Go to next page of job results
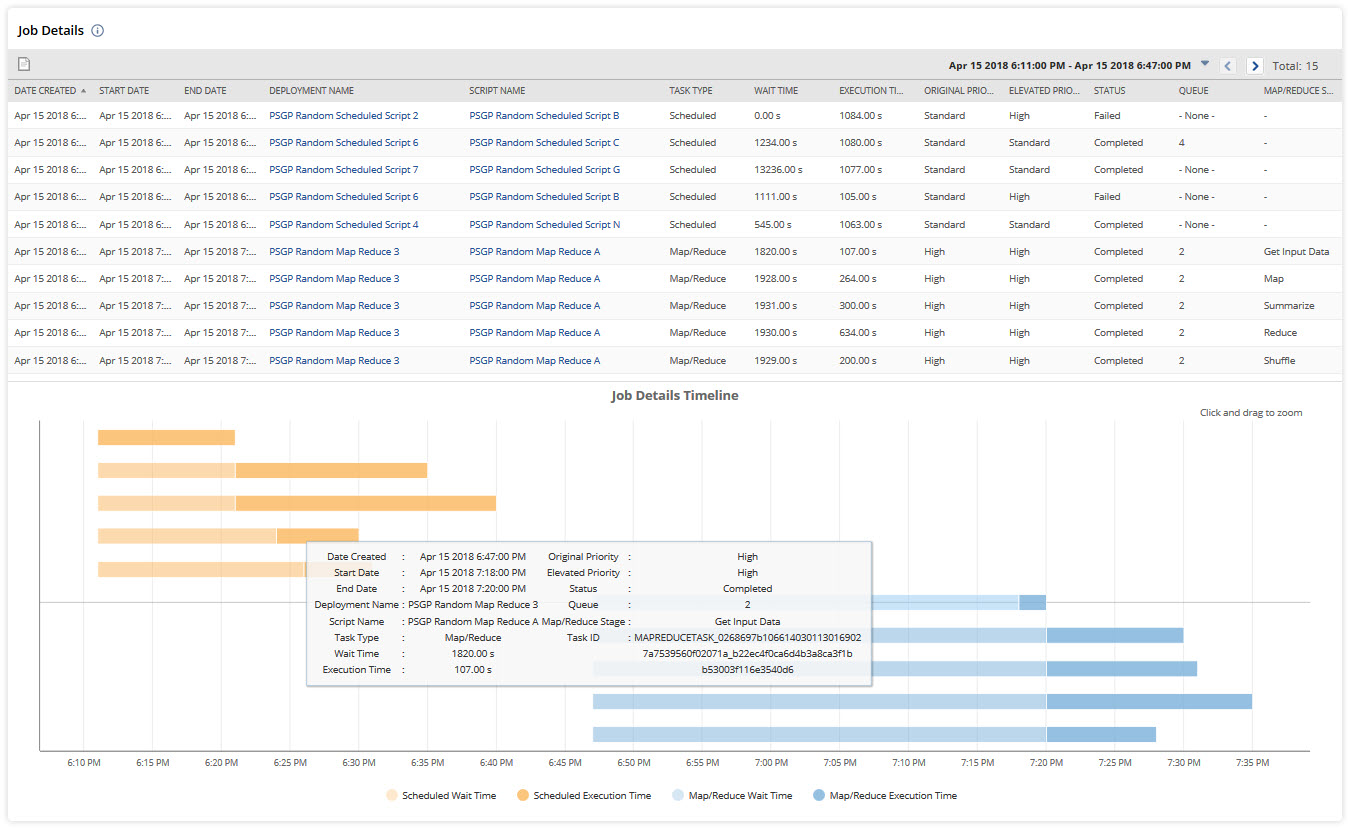 tap(1255, 66)
